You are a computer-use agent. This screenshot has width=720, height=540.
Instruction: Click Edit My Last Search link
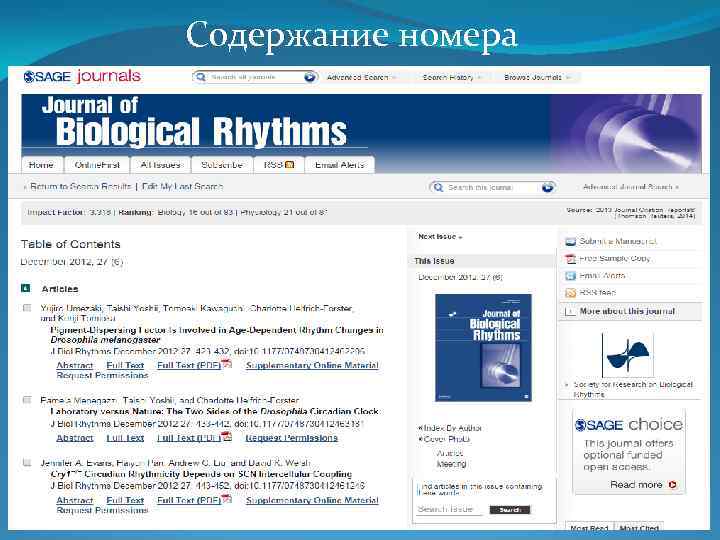182,186
